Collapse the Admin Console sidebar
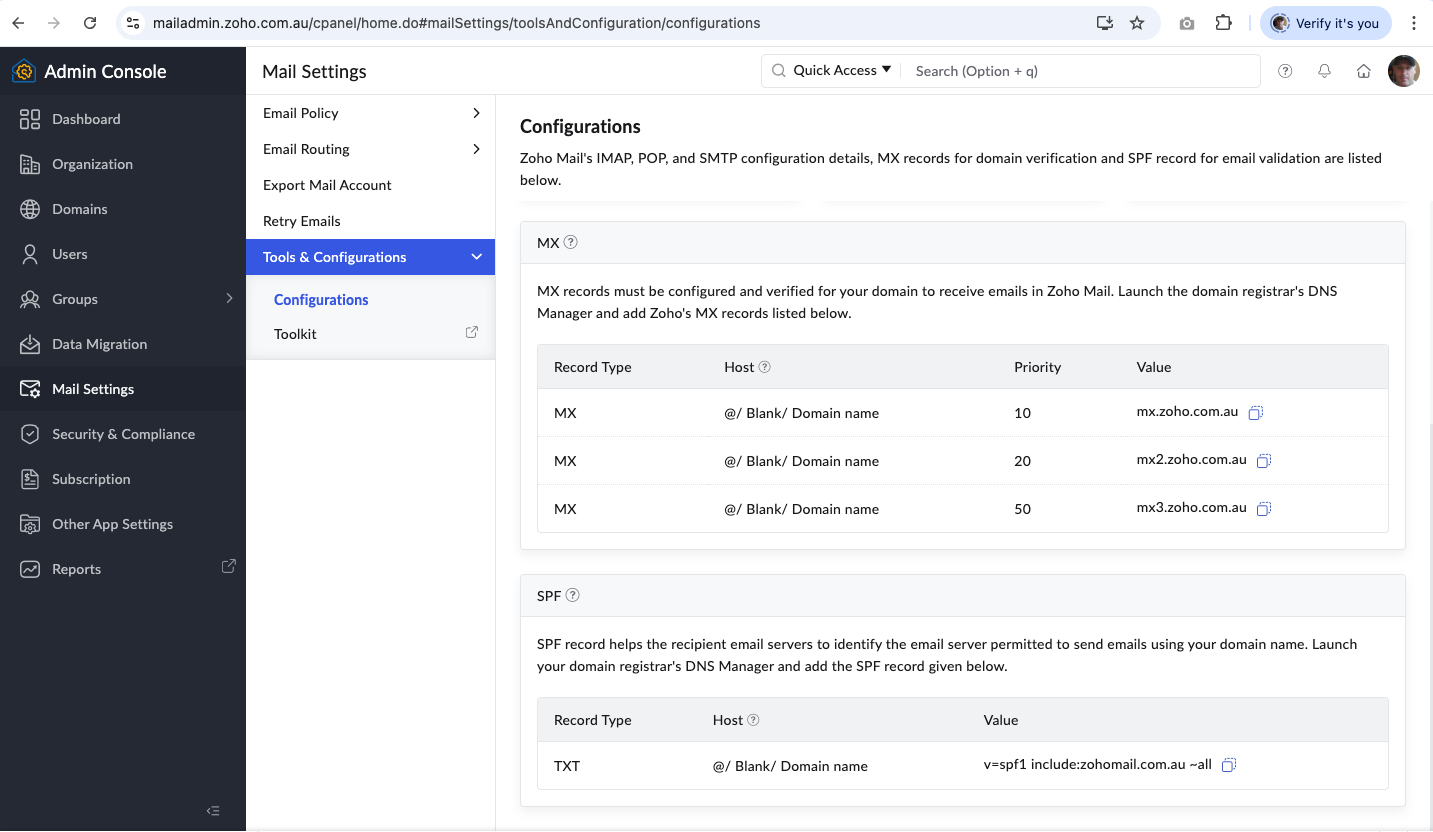 click(212, 811)
